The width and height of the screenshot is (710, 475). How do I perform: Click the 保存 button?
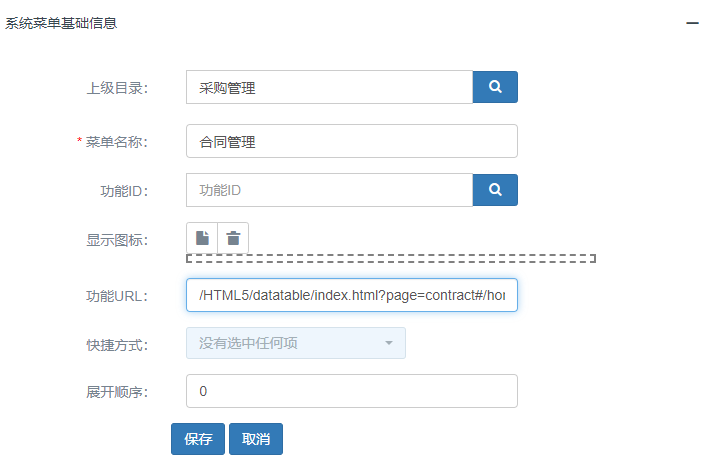(x=198, y=439)
